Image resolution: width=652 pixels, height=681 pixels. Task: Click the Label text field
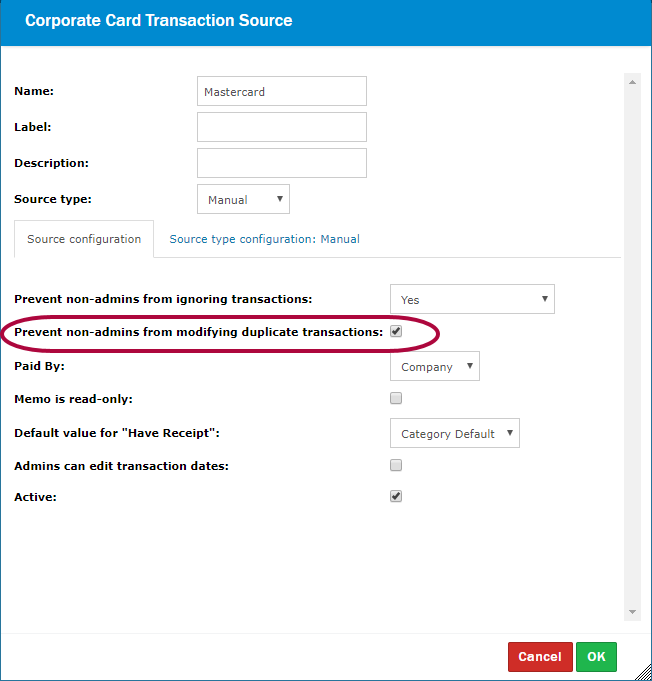(x=282, y=127)
